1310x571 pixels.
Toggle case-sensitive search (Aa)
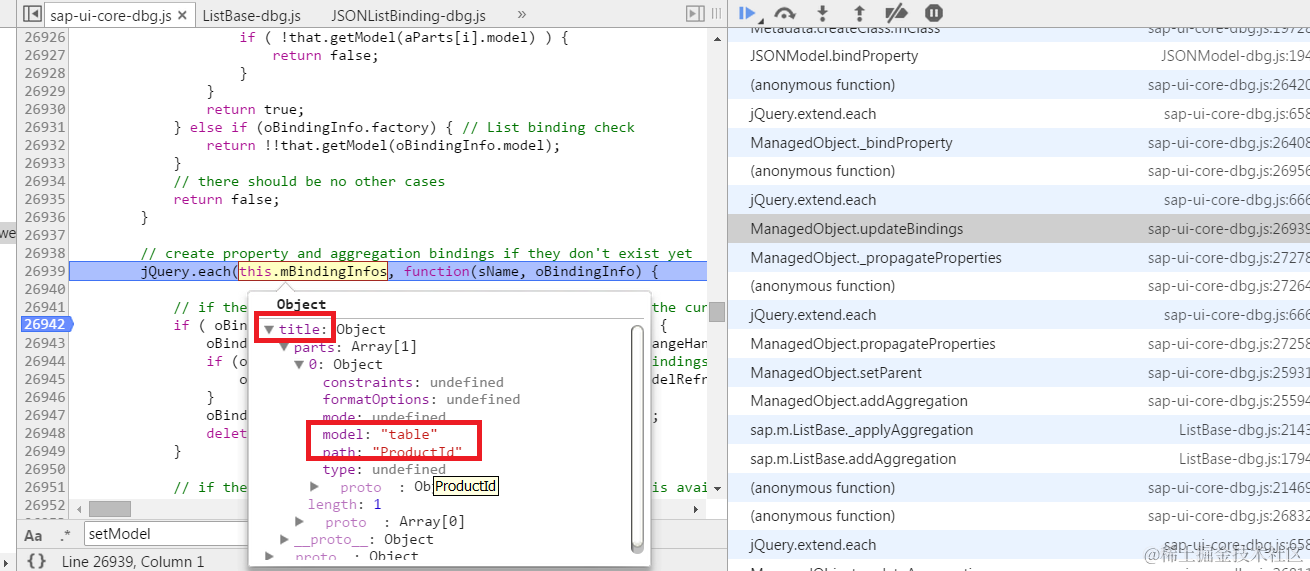tap(33, 535)
